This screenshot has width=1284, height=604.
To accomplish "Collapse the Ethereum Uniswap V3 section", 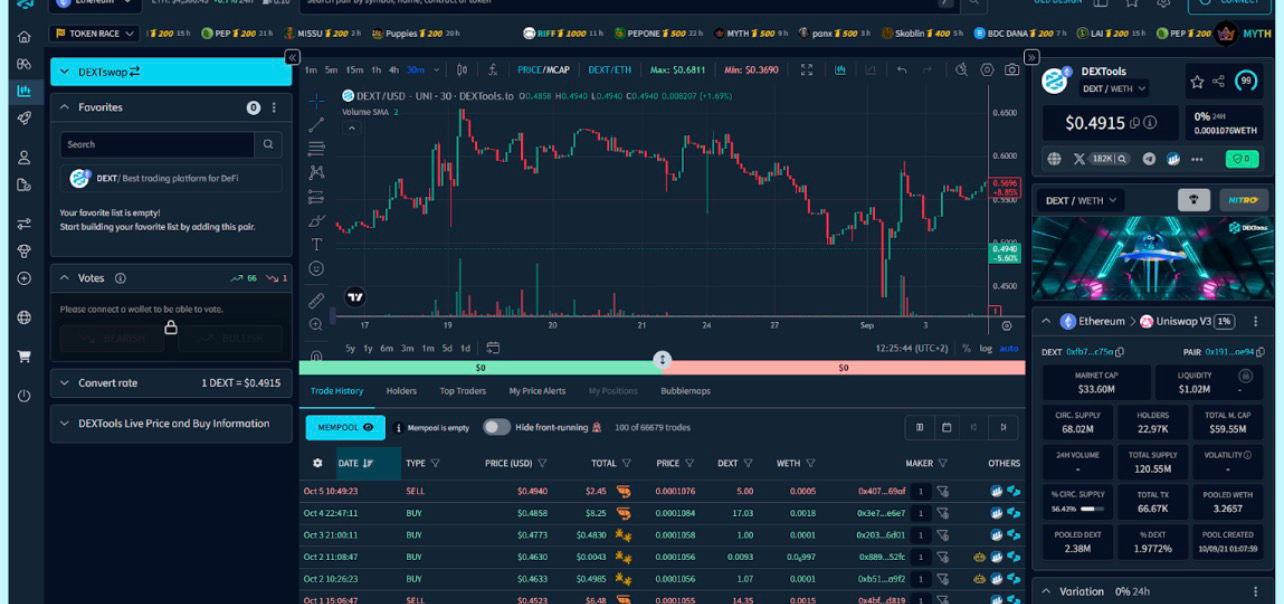I will pos(1046,322).
